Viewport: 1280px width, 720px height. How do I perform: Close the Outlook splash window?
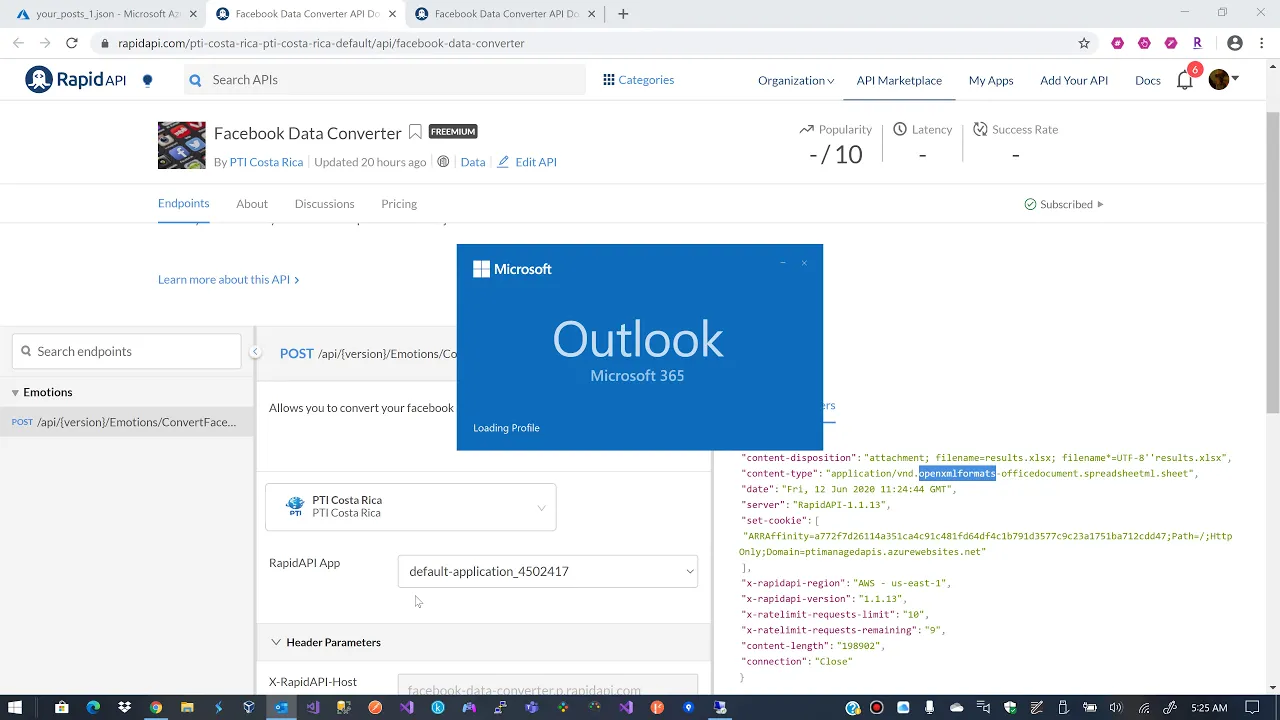coord(804,263)
